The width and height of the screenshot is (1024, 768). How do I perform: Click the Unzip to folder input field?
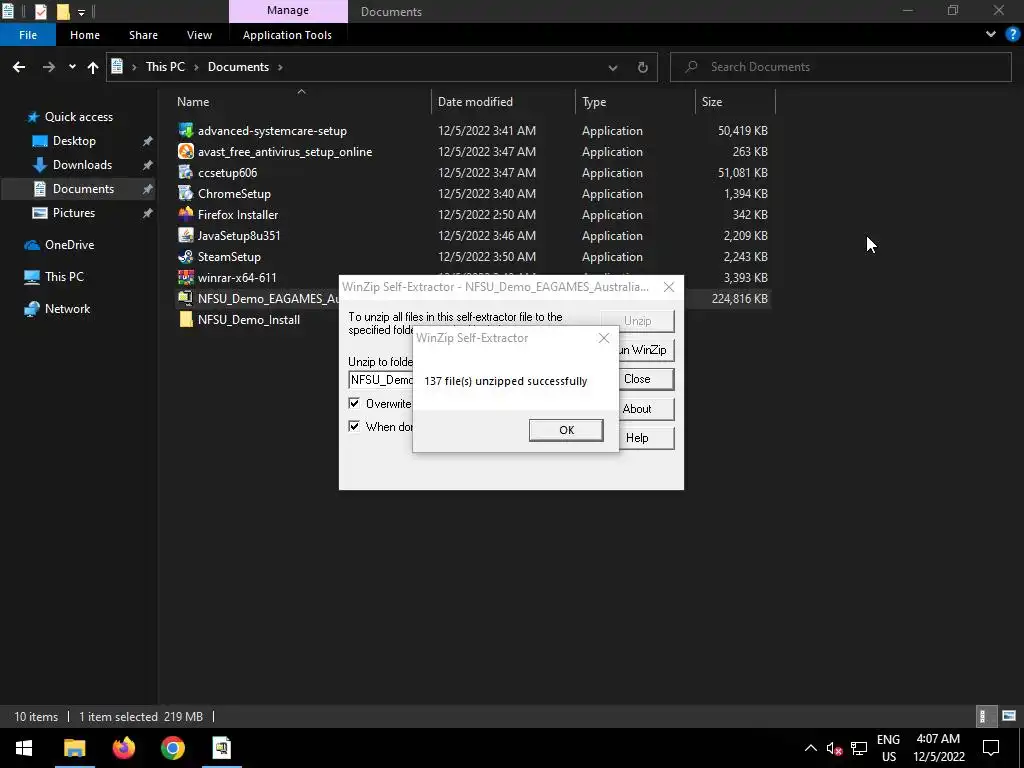(381, 379)
